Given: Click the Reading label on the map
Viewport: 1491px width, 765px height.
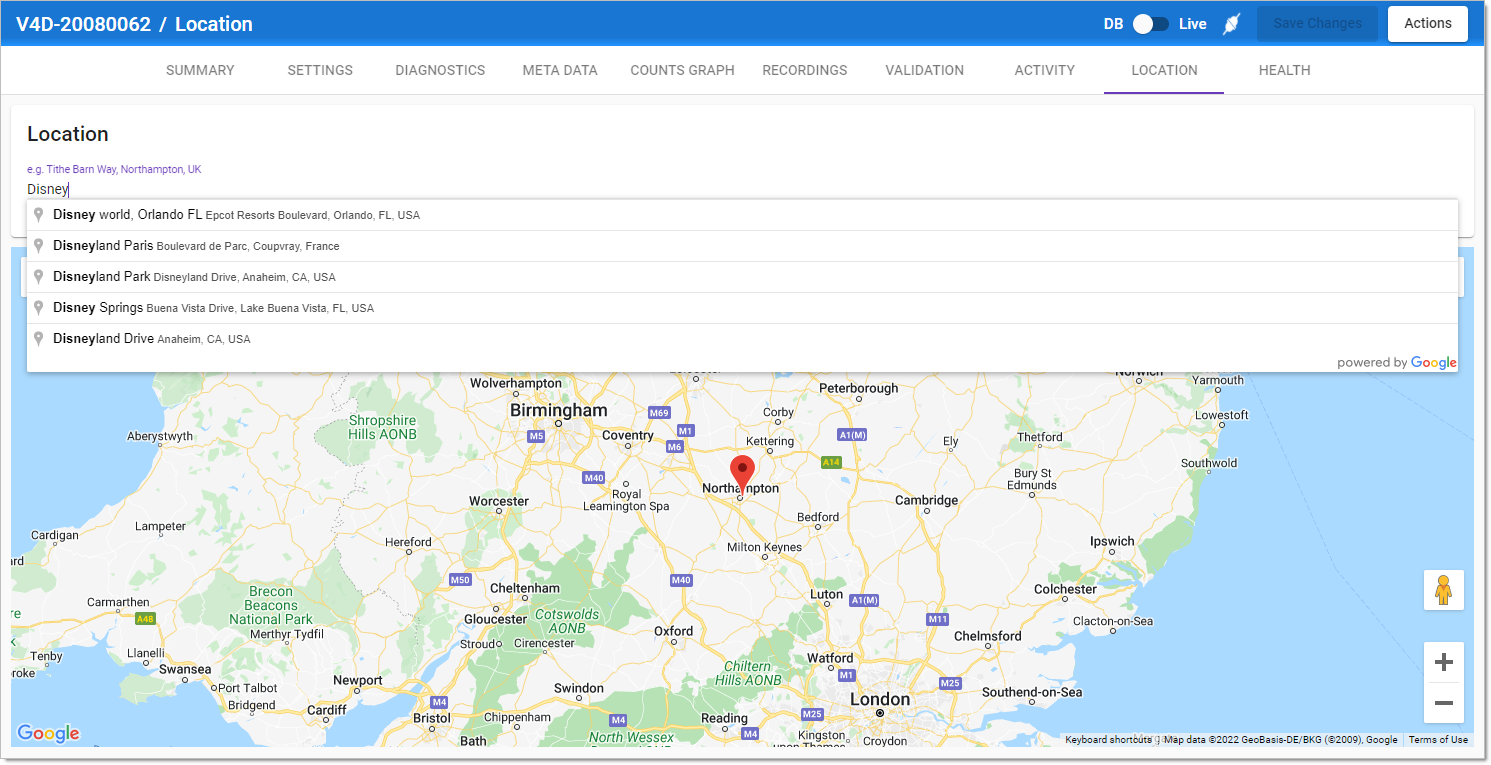Looking at the screenshot, I should coord(724,718).
